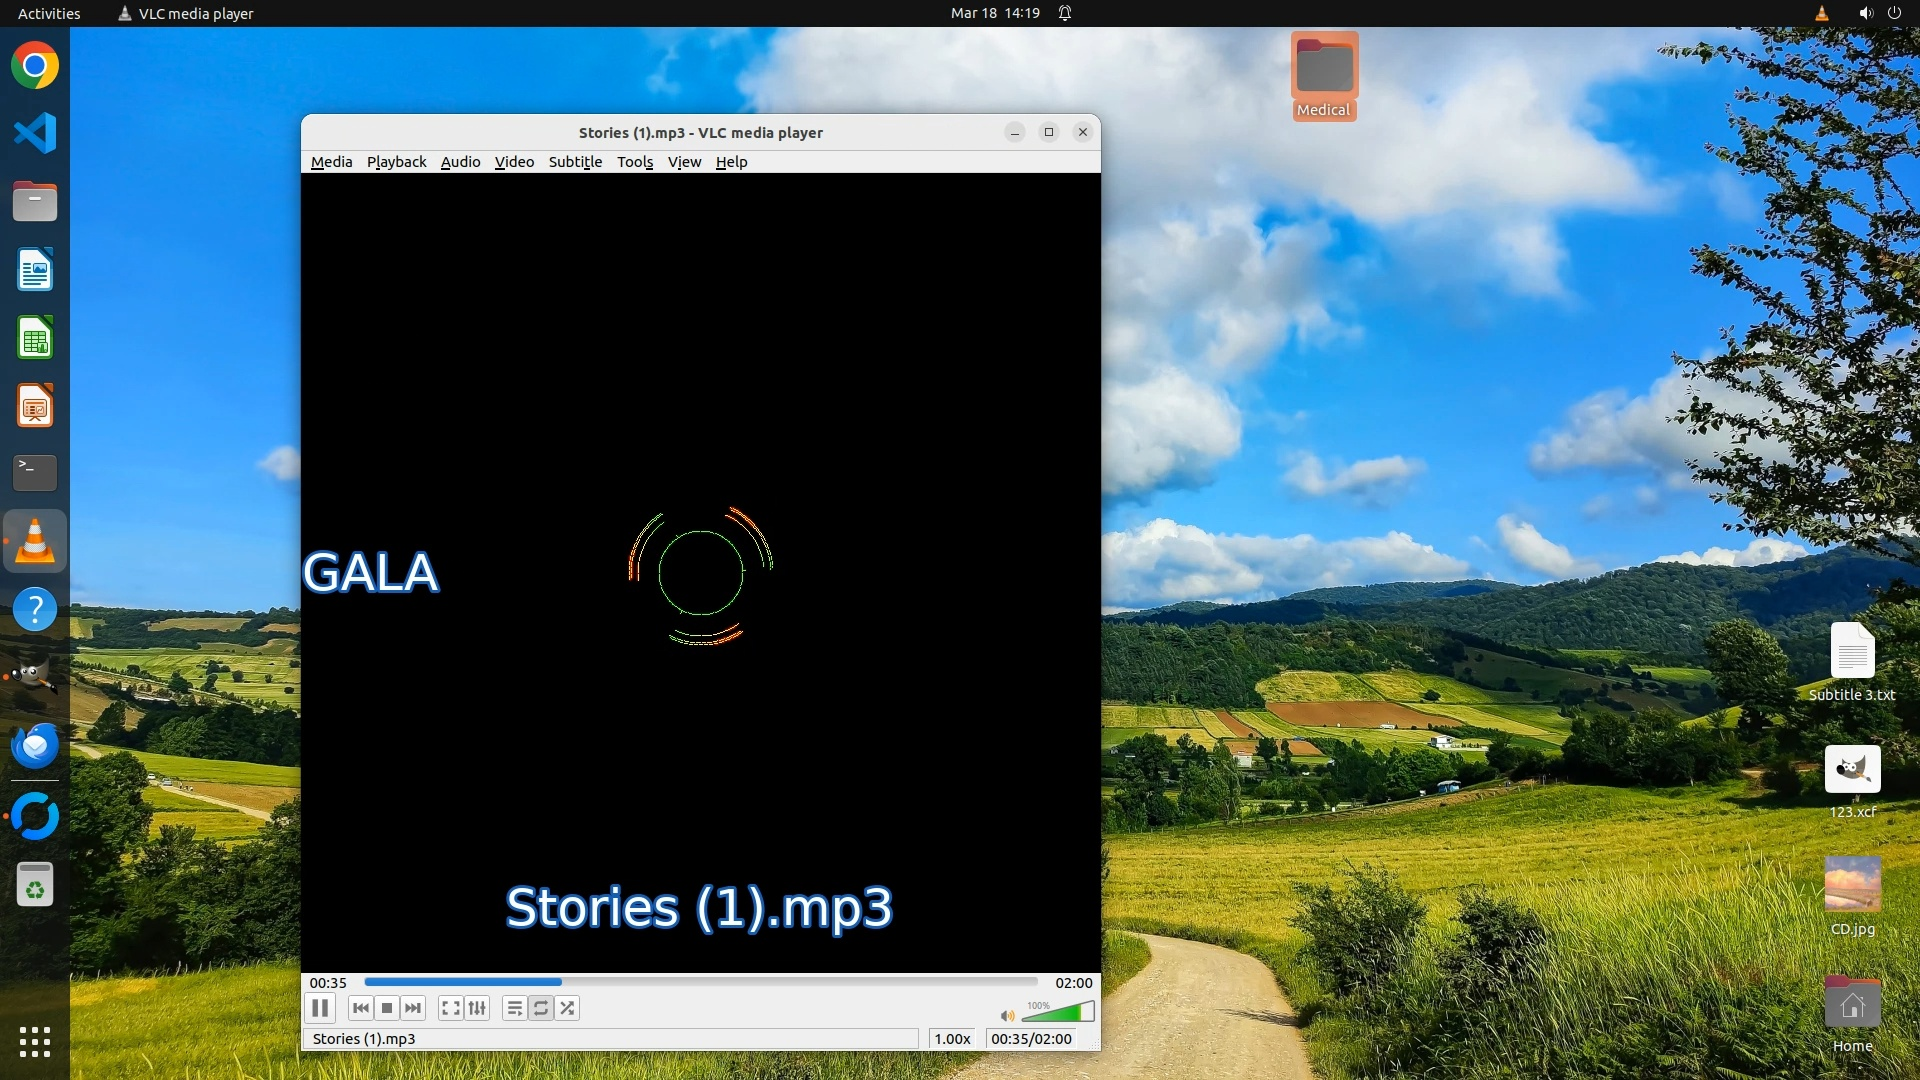Skip to next media in playlist
This screenshot has height=1080, width=1920.
413,1008
